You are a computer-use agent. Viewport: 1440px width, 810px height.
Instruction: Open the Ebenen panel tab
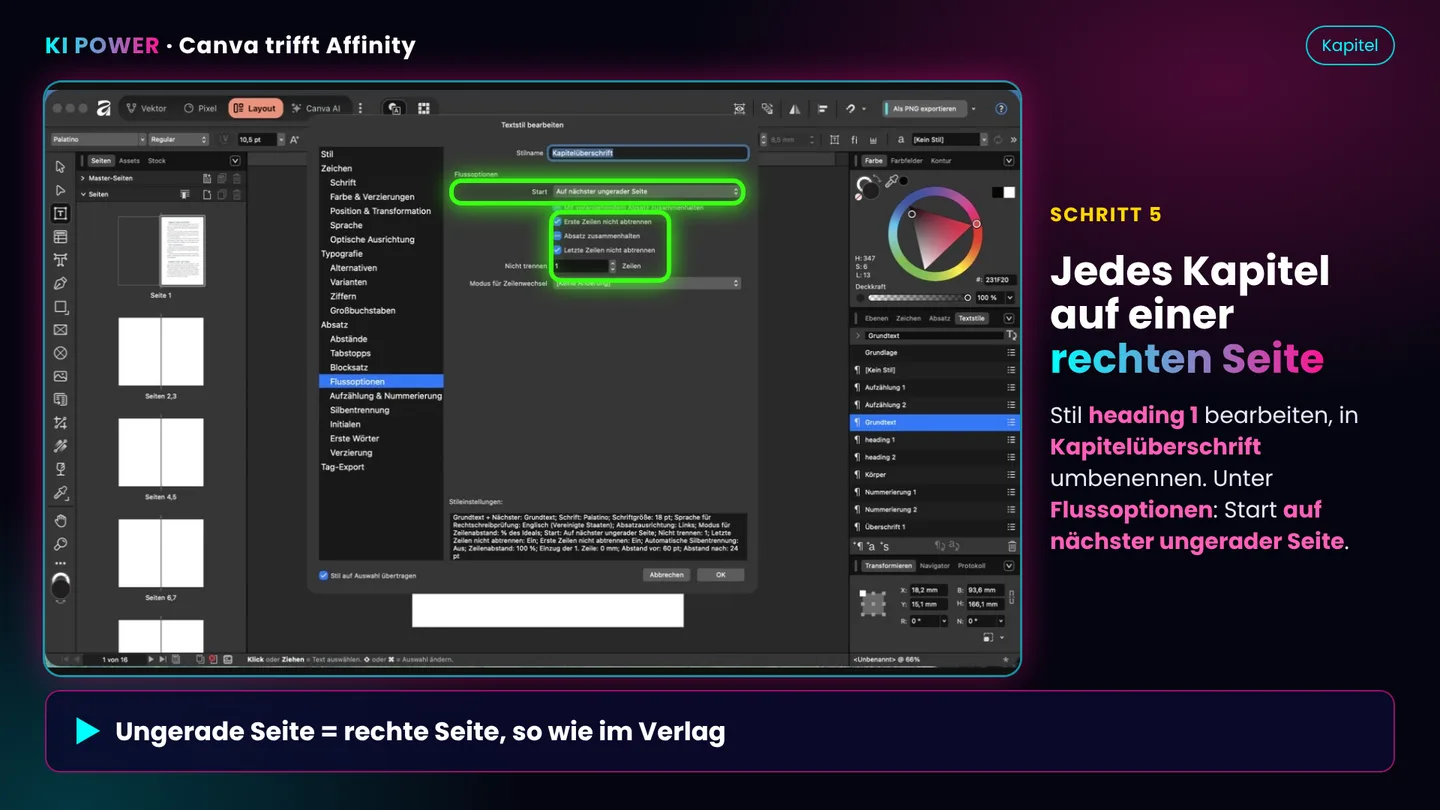876,318
